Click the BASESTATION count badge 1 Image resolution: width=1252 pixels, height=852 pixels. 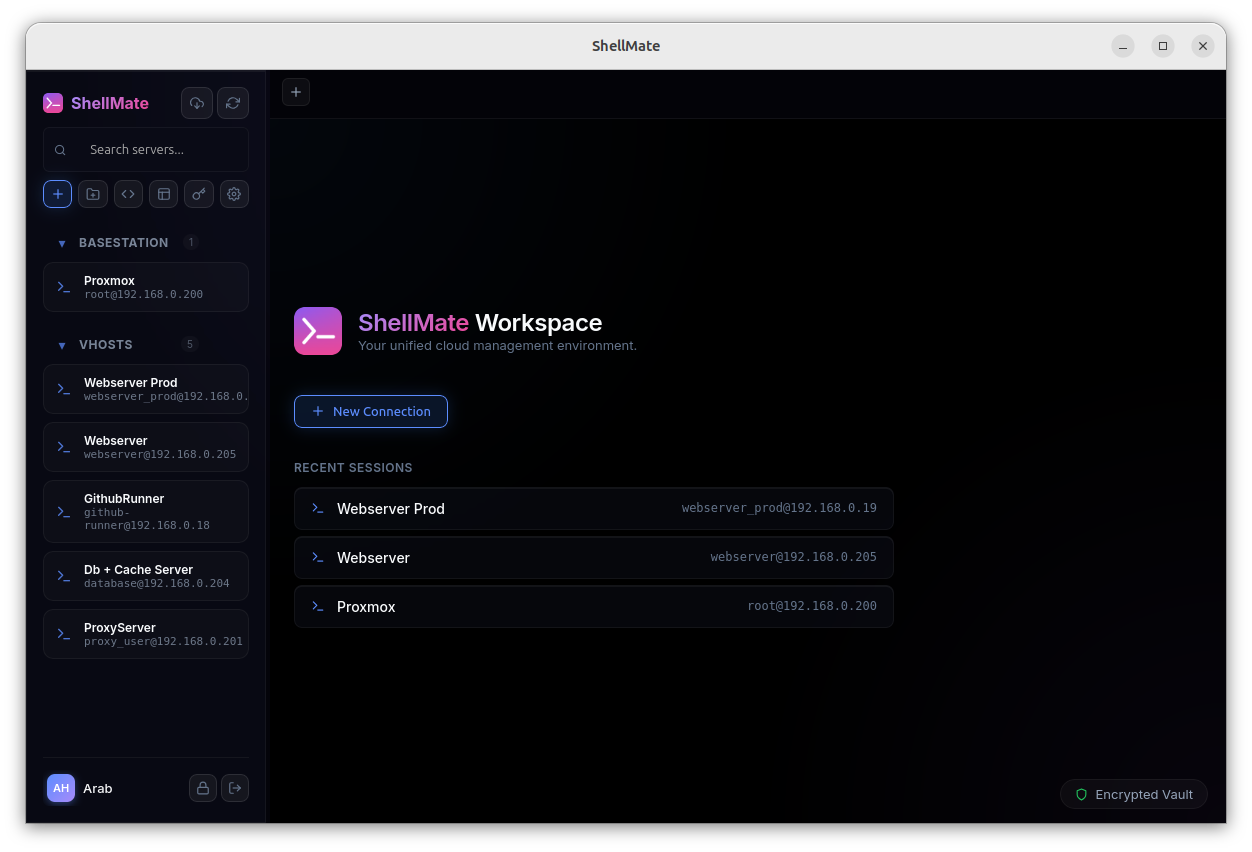[191, 243]
